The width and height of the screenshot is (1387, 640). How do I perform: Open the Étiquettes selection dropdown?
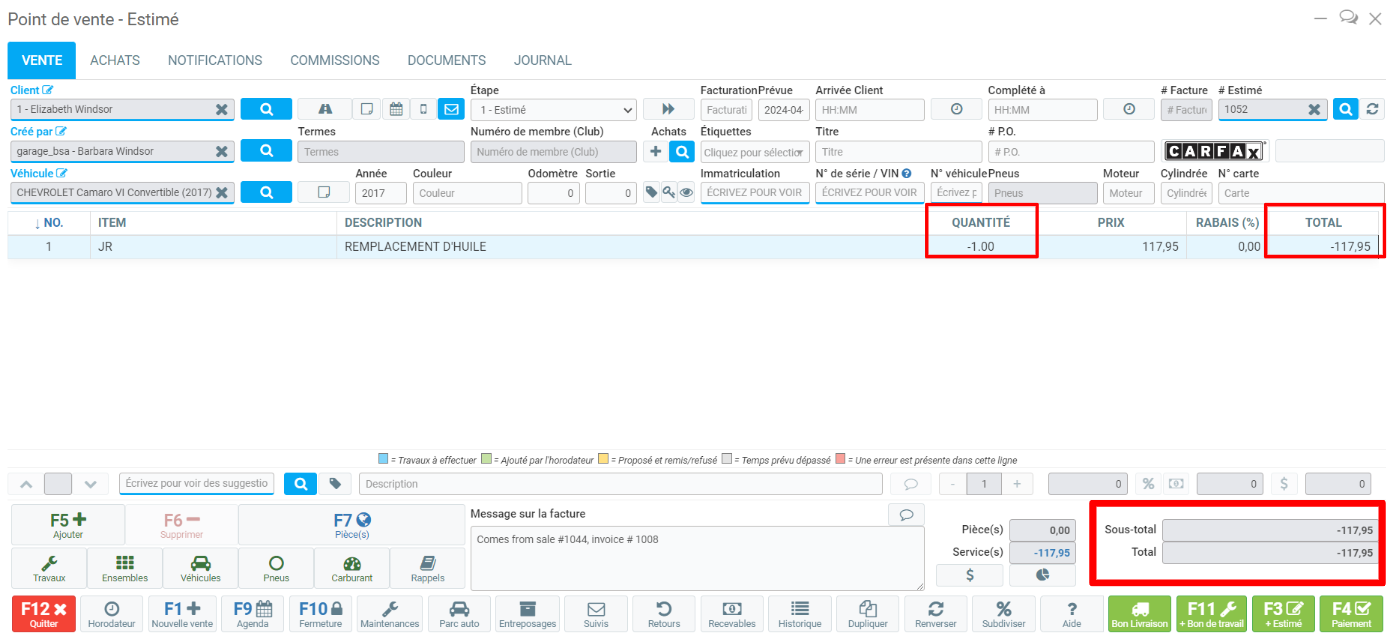[x=755, y=152]
